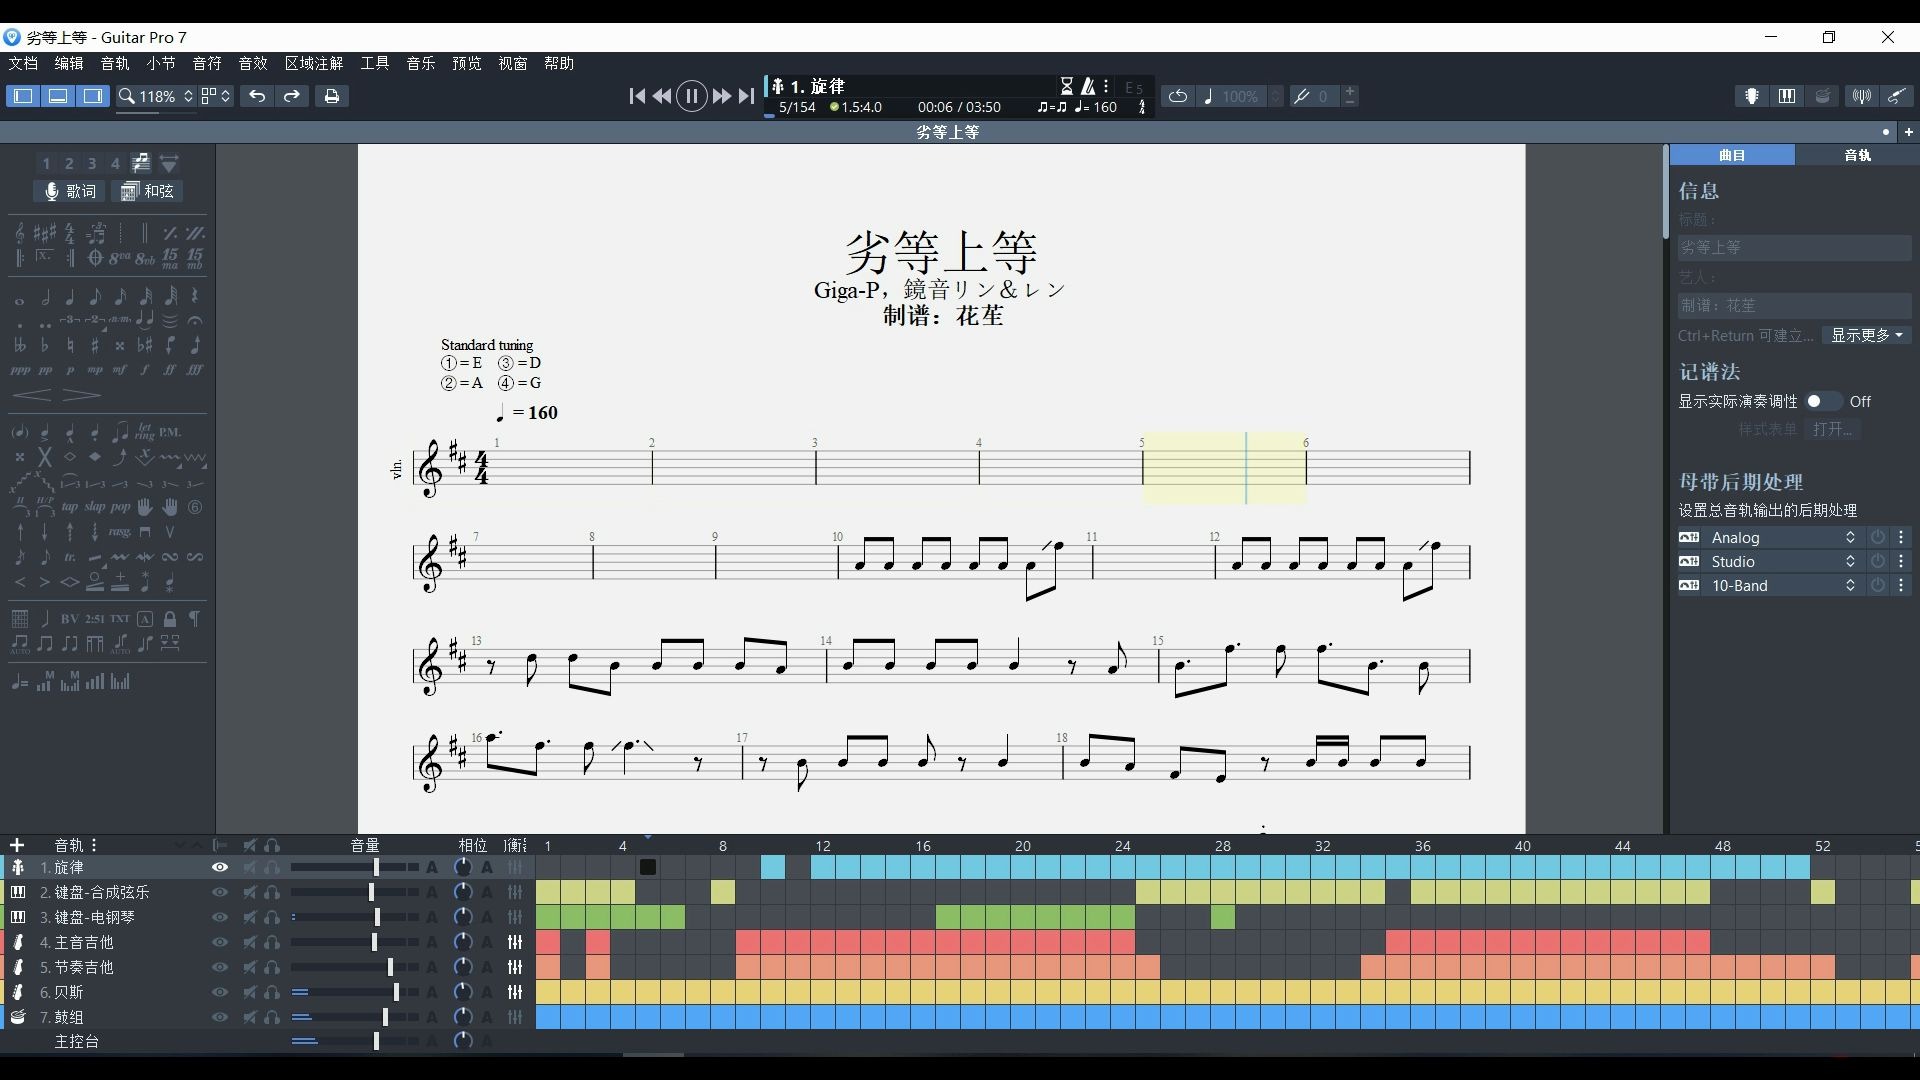The width and height of the screenshot is (1920, 1080).
Task: Add a new track with plus icon
Action: point(16,845)
